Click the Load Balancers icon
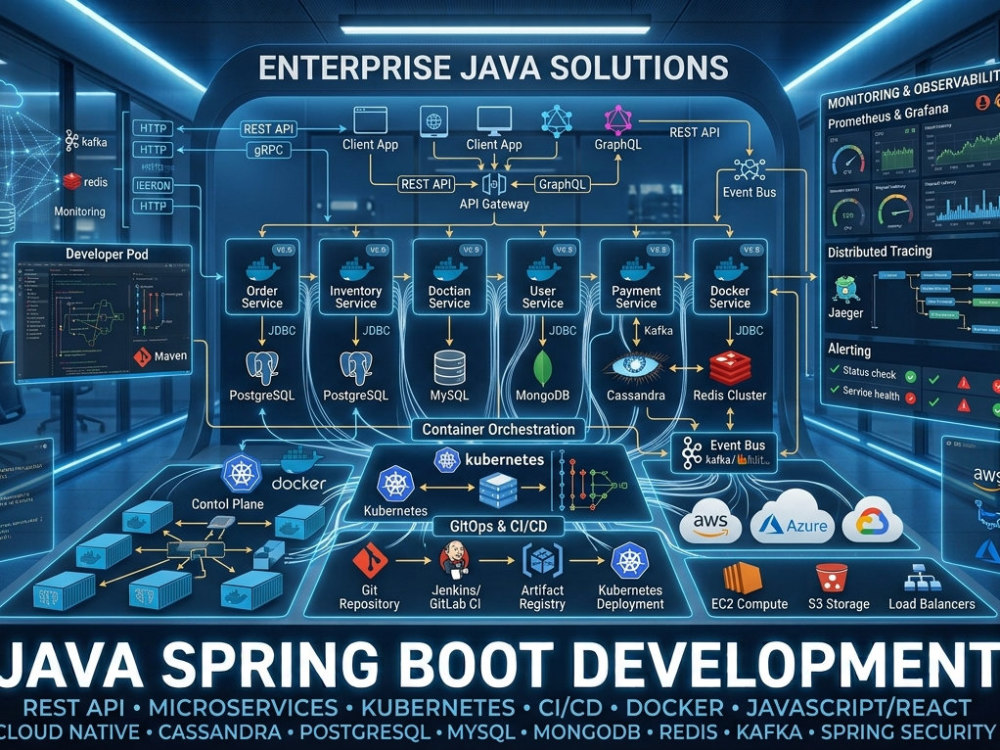This screenshot has width=1000, height=750. 922,578
